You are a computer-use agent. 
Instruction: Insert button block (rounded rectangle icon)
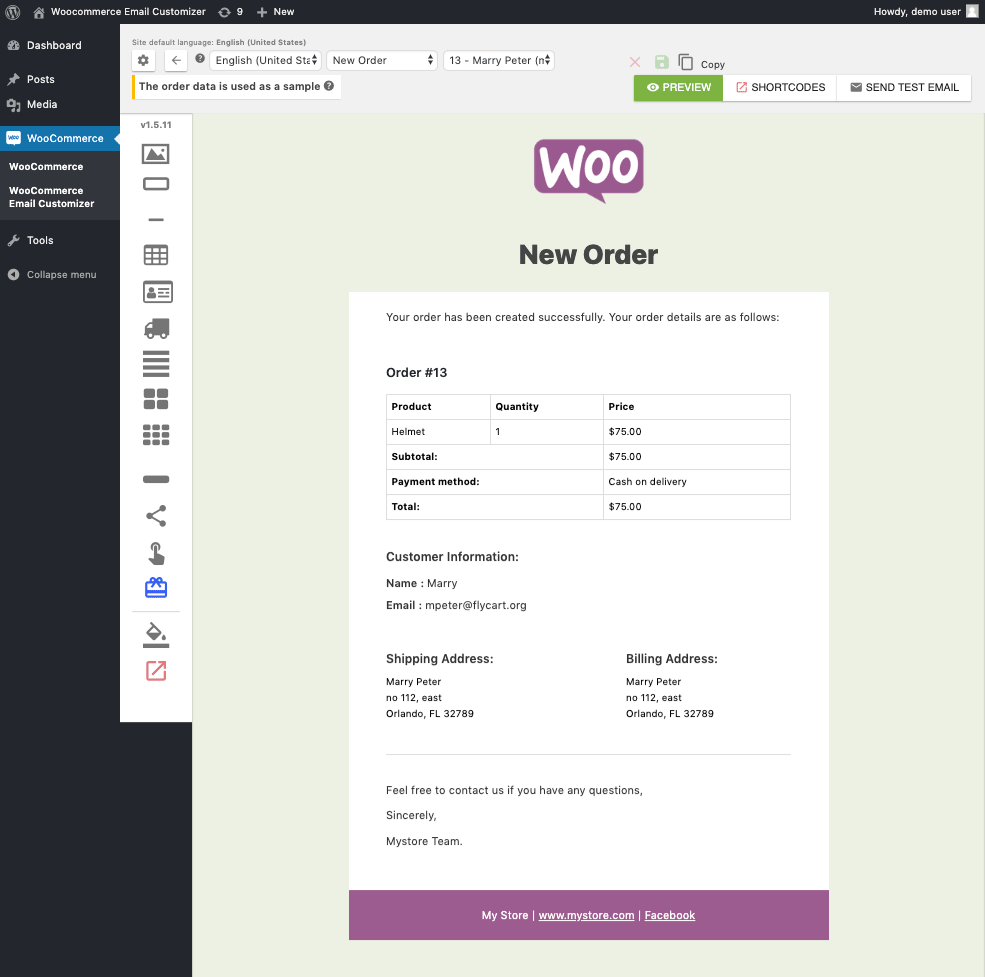coord(155,184)
